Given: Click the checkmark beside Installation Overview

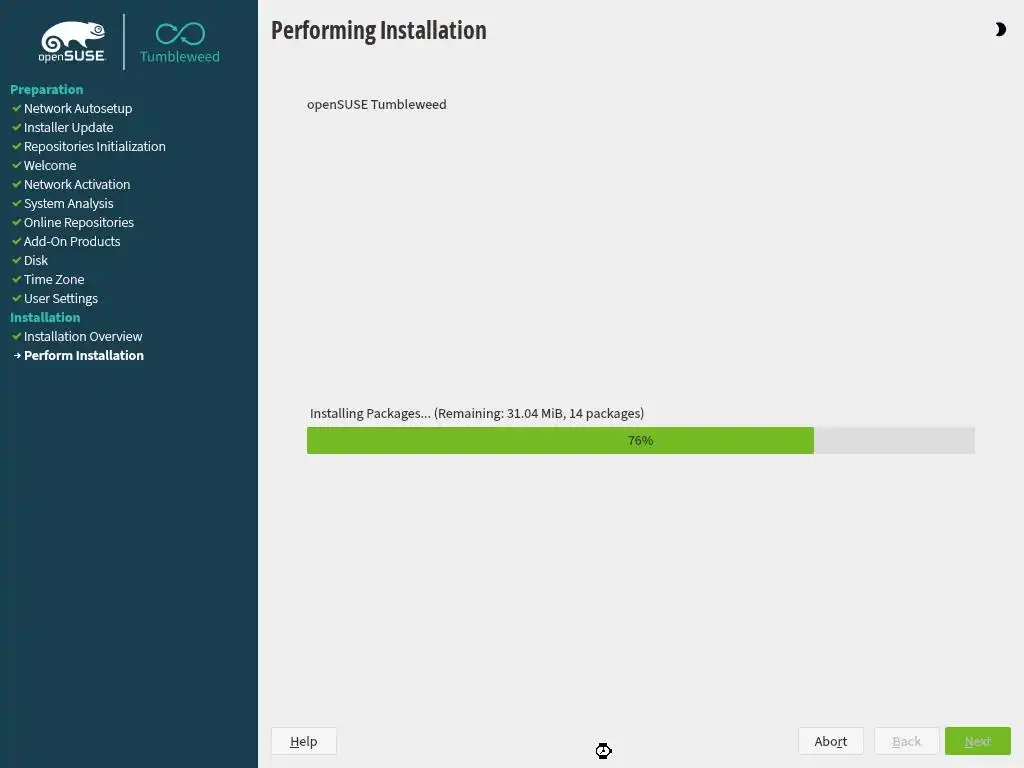Looking at the screenshot, I should click(17, 336).
